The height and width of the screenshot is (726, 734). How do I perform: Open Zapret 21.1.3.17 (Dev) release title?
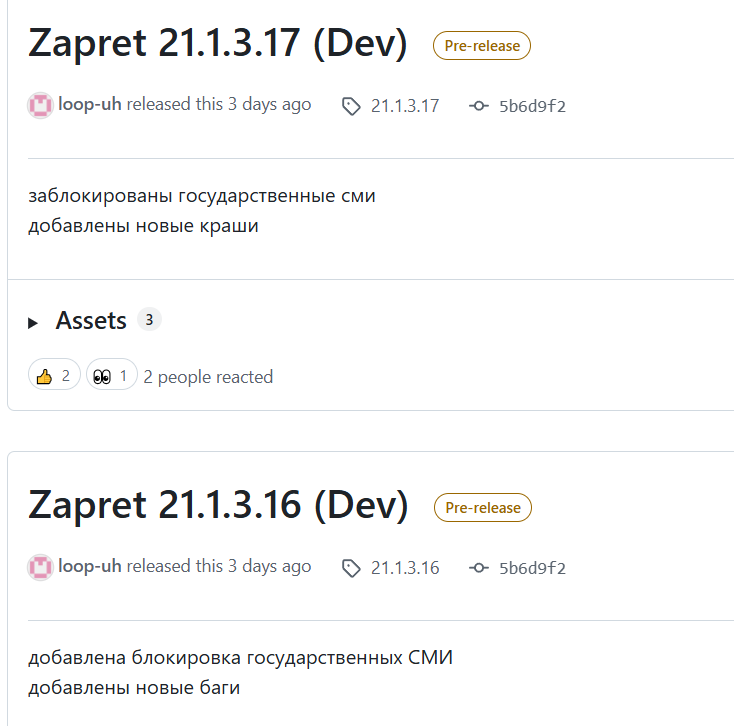[x=218, y=43]
